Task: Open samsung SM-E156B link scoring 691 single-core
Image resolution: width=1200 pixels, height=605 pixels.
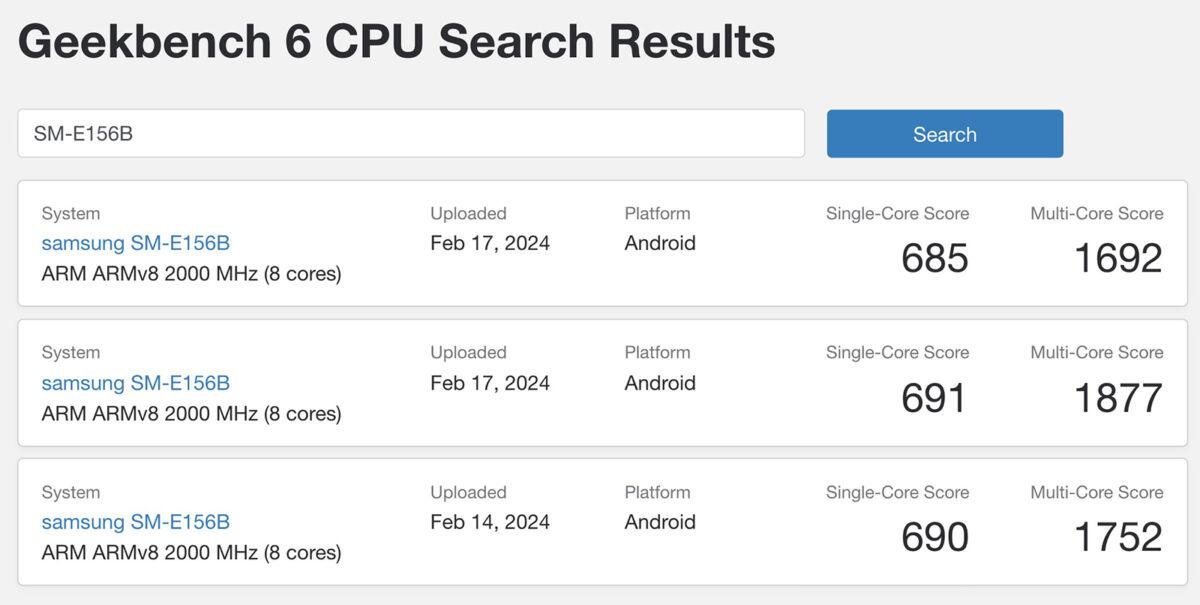Action: [x=136, y=383]
